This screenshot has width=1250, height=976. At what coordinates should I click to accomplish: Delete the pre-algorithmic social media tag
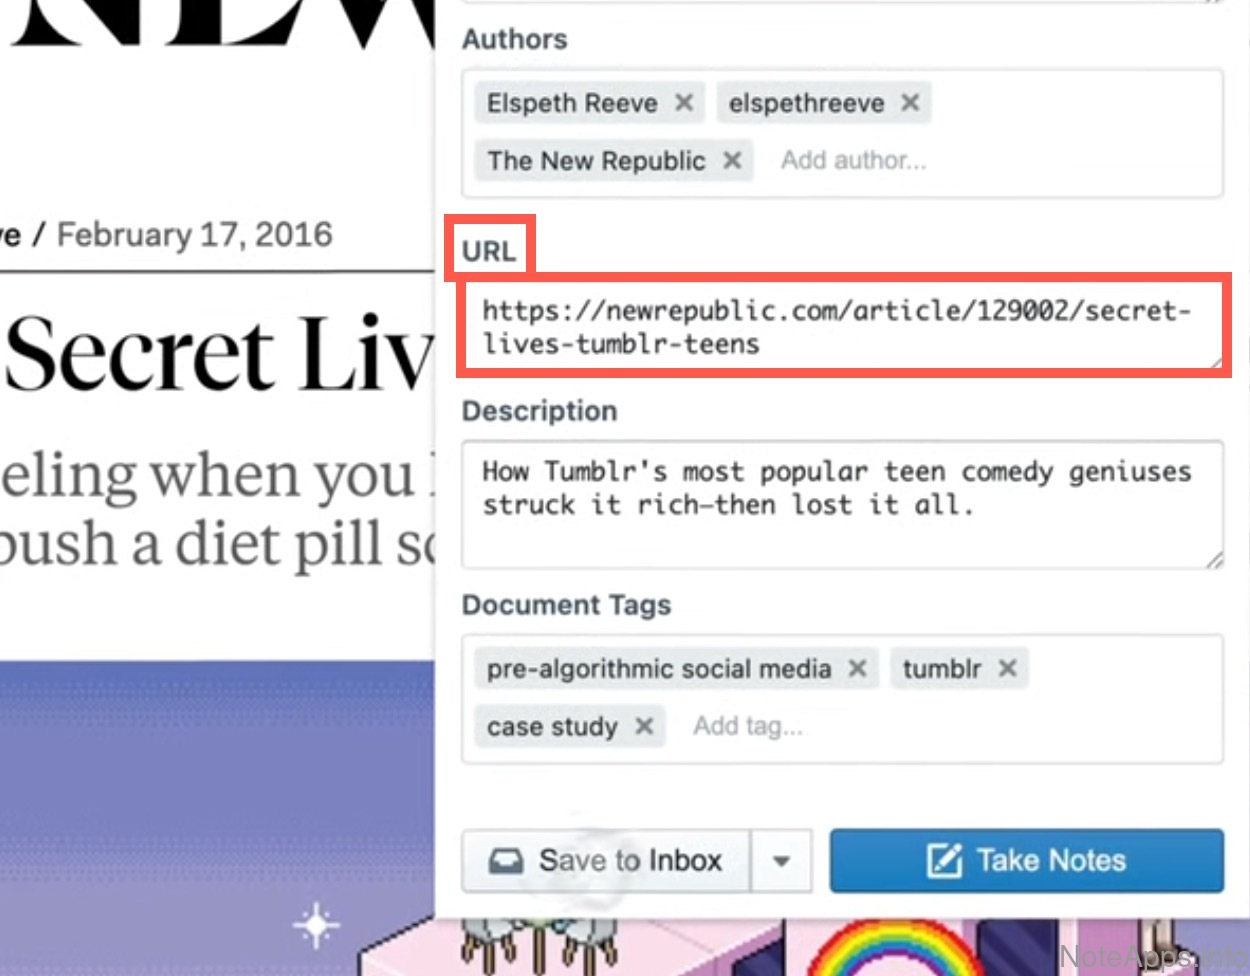[857, 668]
